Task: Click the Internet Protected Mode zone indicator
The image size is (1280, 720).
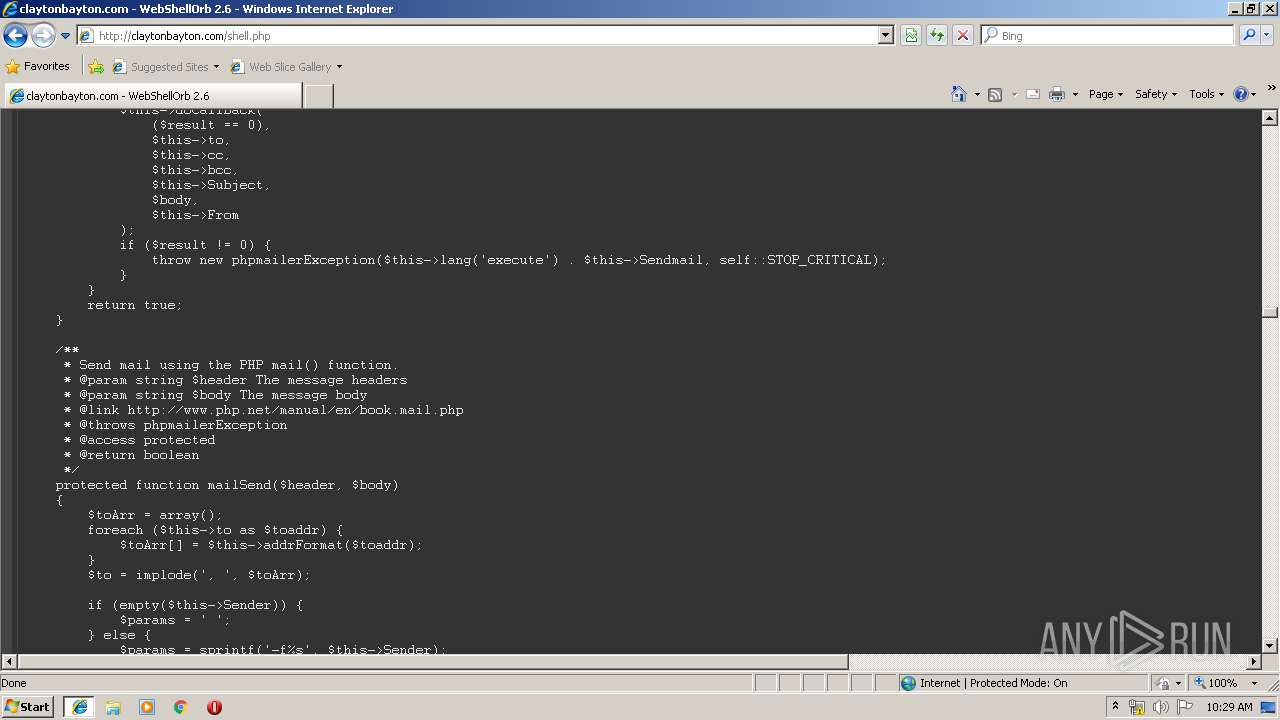Action: [983, 683]
